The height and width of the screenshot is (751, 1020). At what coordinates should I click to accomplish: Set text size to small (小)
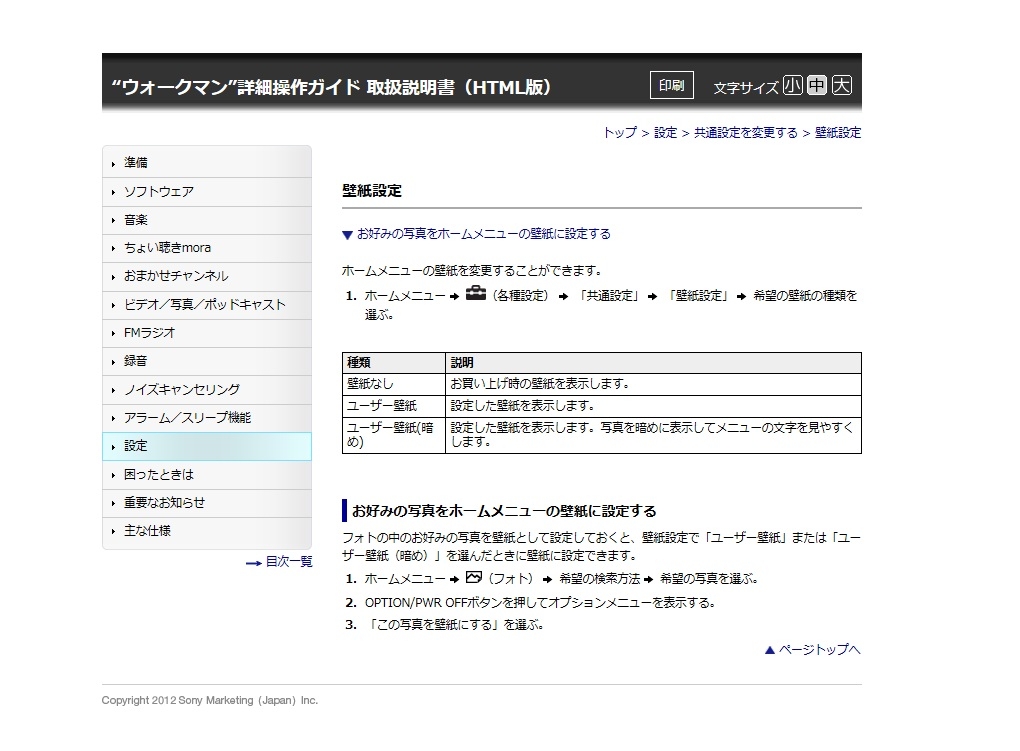(x=792, y=86)
